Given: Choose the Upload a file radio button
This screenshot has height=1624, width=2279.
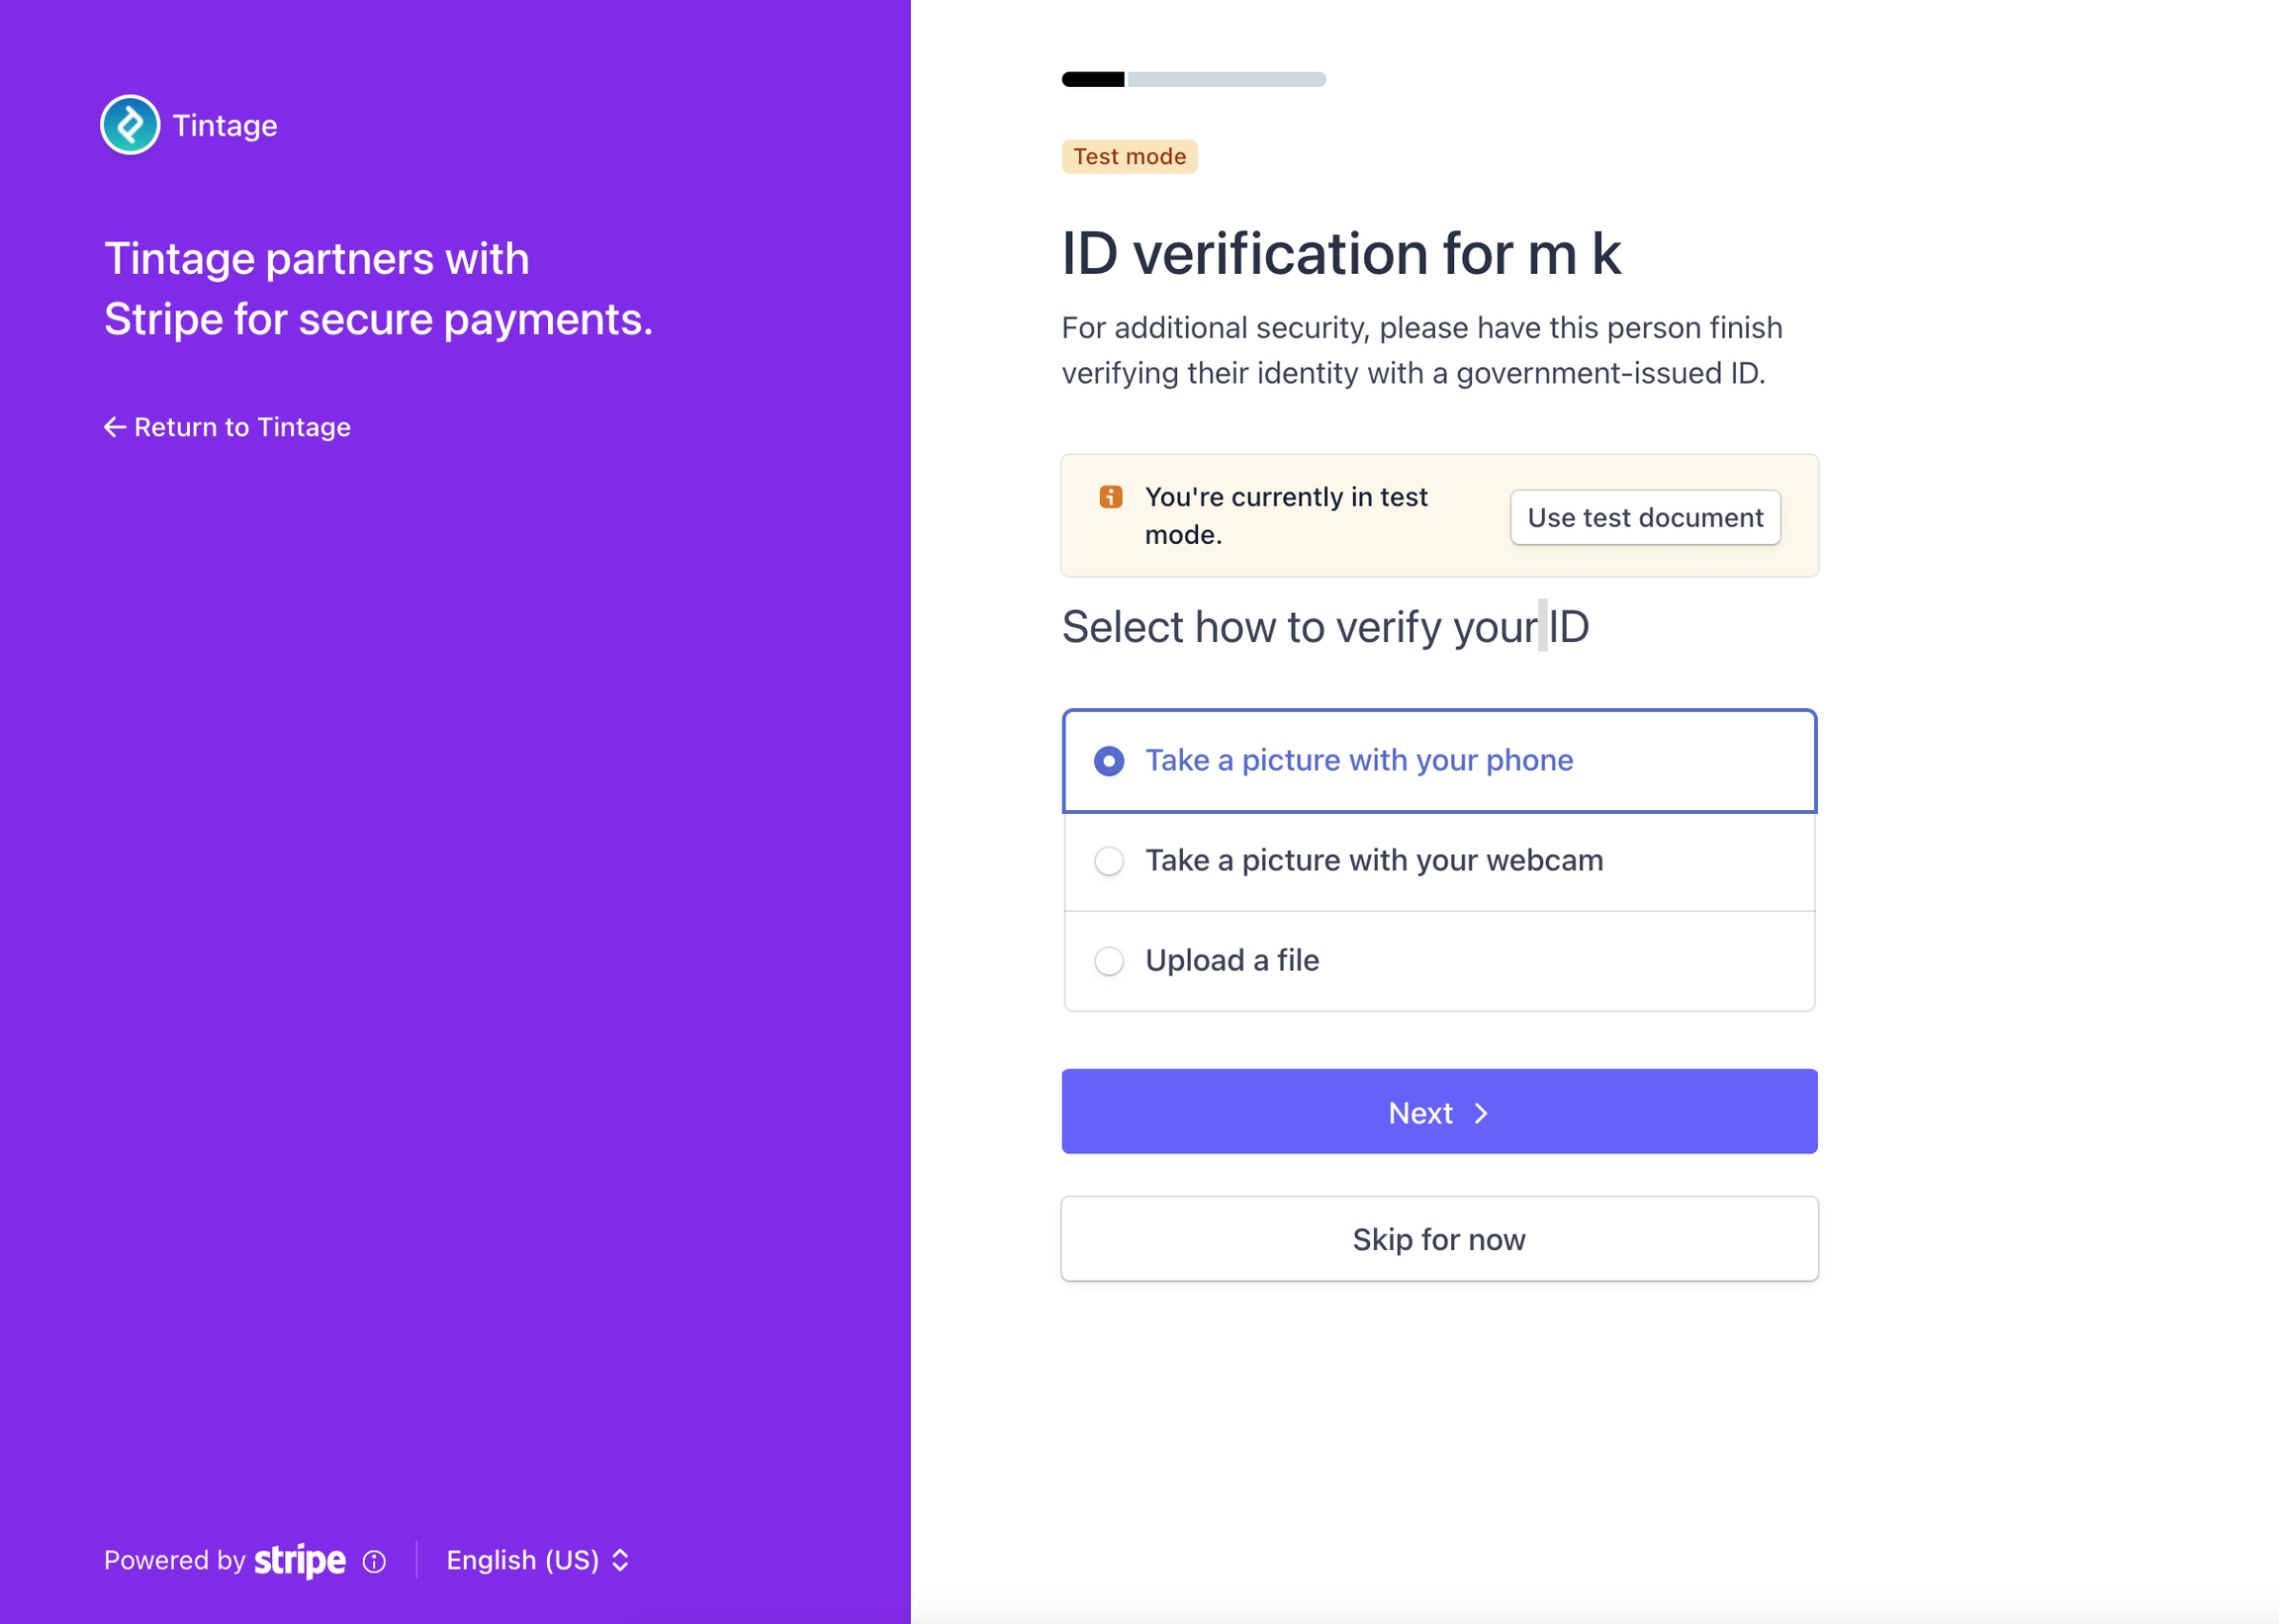Looking at the screenshot, I should point(1109,961).
